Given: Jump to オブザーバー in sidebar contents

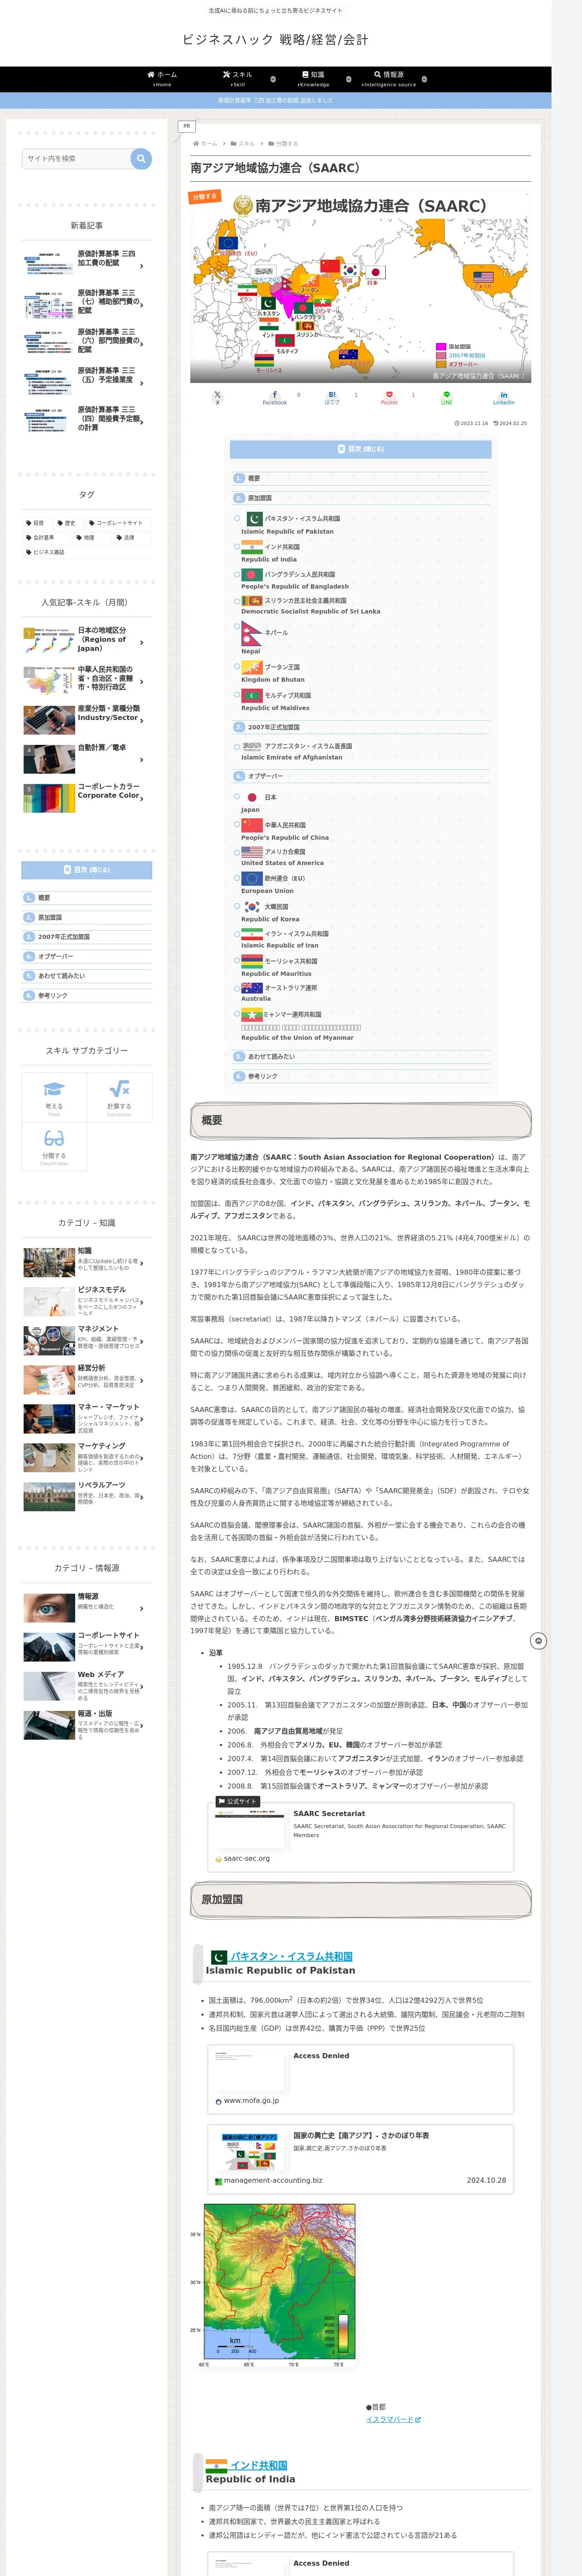Looking at the screenshot, I should 87,956.
